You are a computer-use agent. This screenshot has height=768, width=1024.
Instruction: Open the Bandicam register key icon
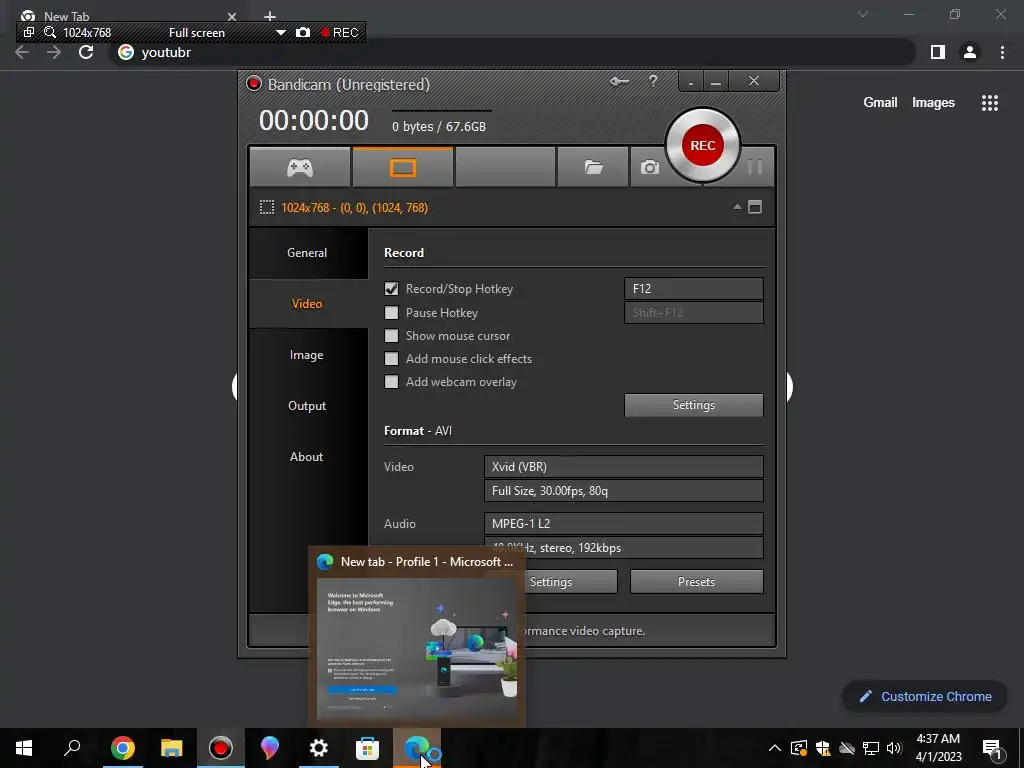[619, 81]
